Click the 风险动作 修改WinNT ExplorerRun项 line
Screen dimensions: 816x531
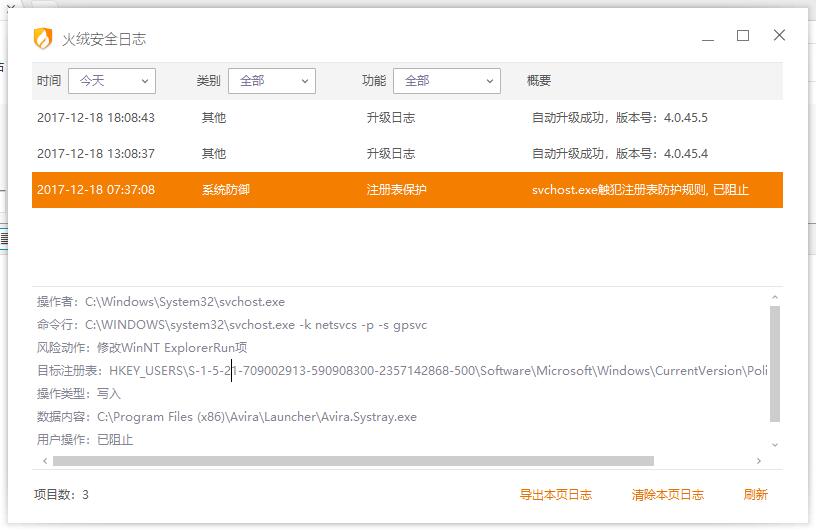point(142,348)
